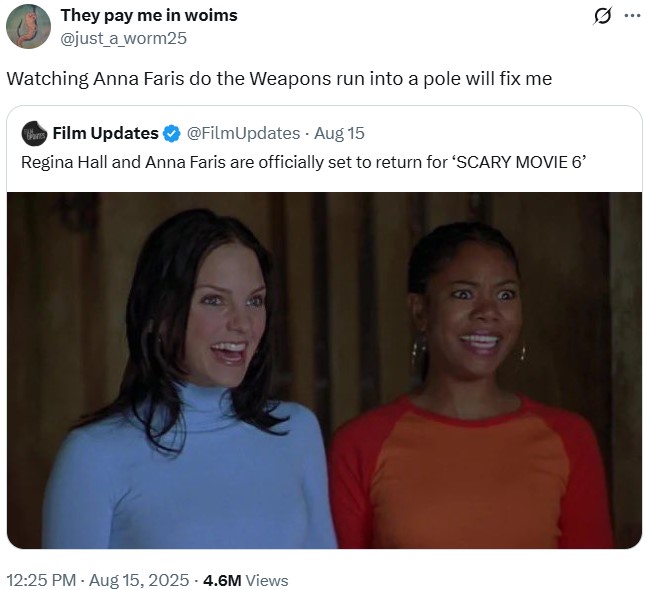Image resolution: width=646 pixels, height=590 pixels.
Task: Click the Aug 15 quoted tweet date
Action: 339,133
